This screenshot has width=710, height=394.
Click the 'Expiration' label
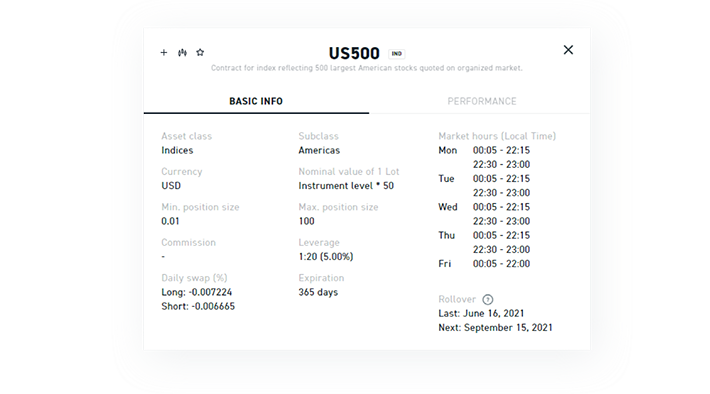pyautogui.click(x=321, y=278)
